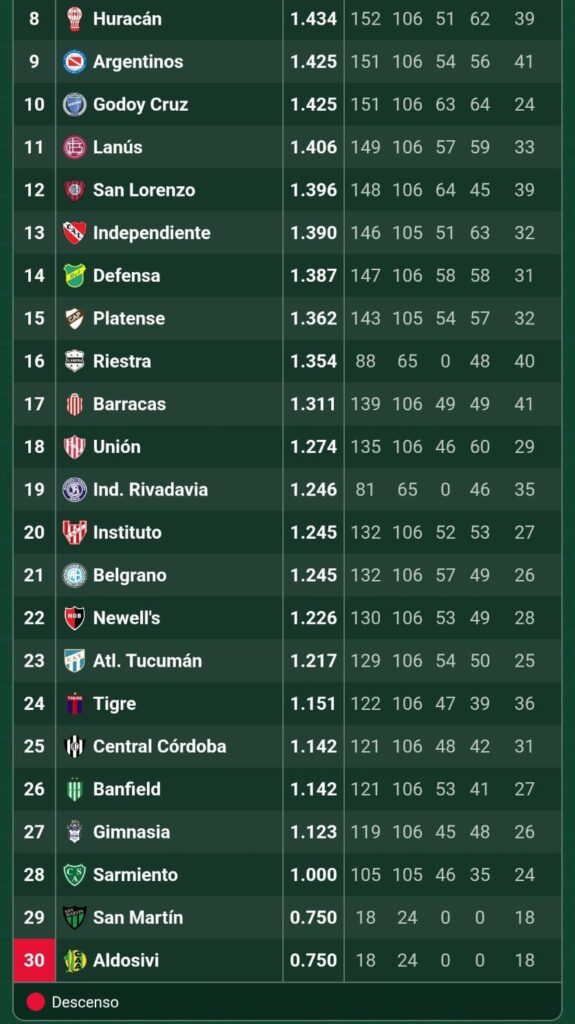
Task: Click the Huracán club crest icon
Action: click(x=74, y=19)
